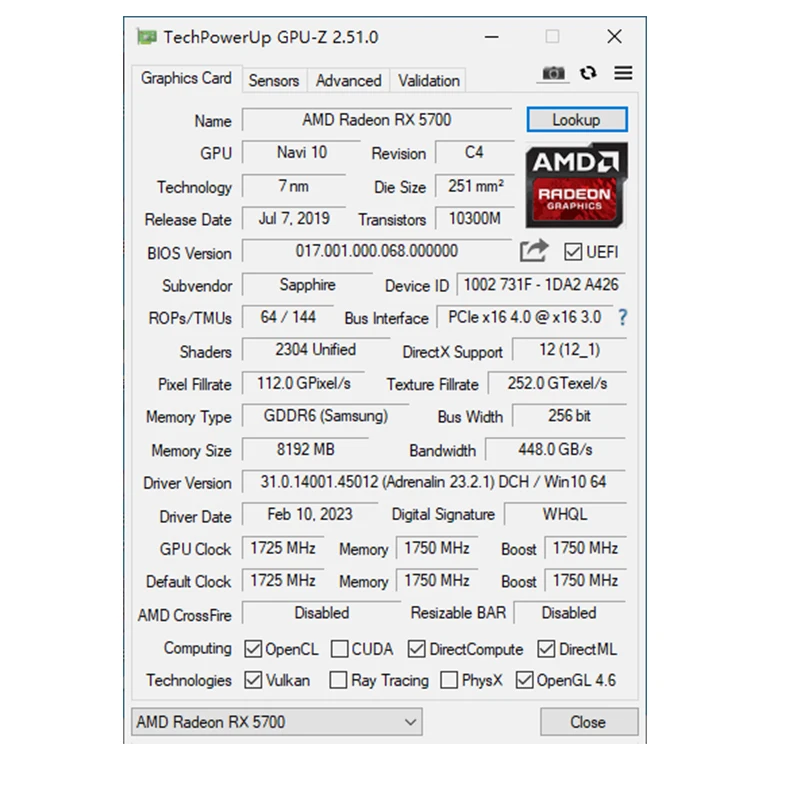
Task: Click the Bus Interface PCIe x16 value
Action: (525, 317)
